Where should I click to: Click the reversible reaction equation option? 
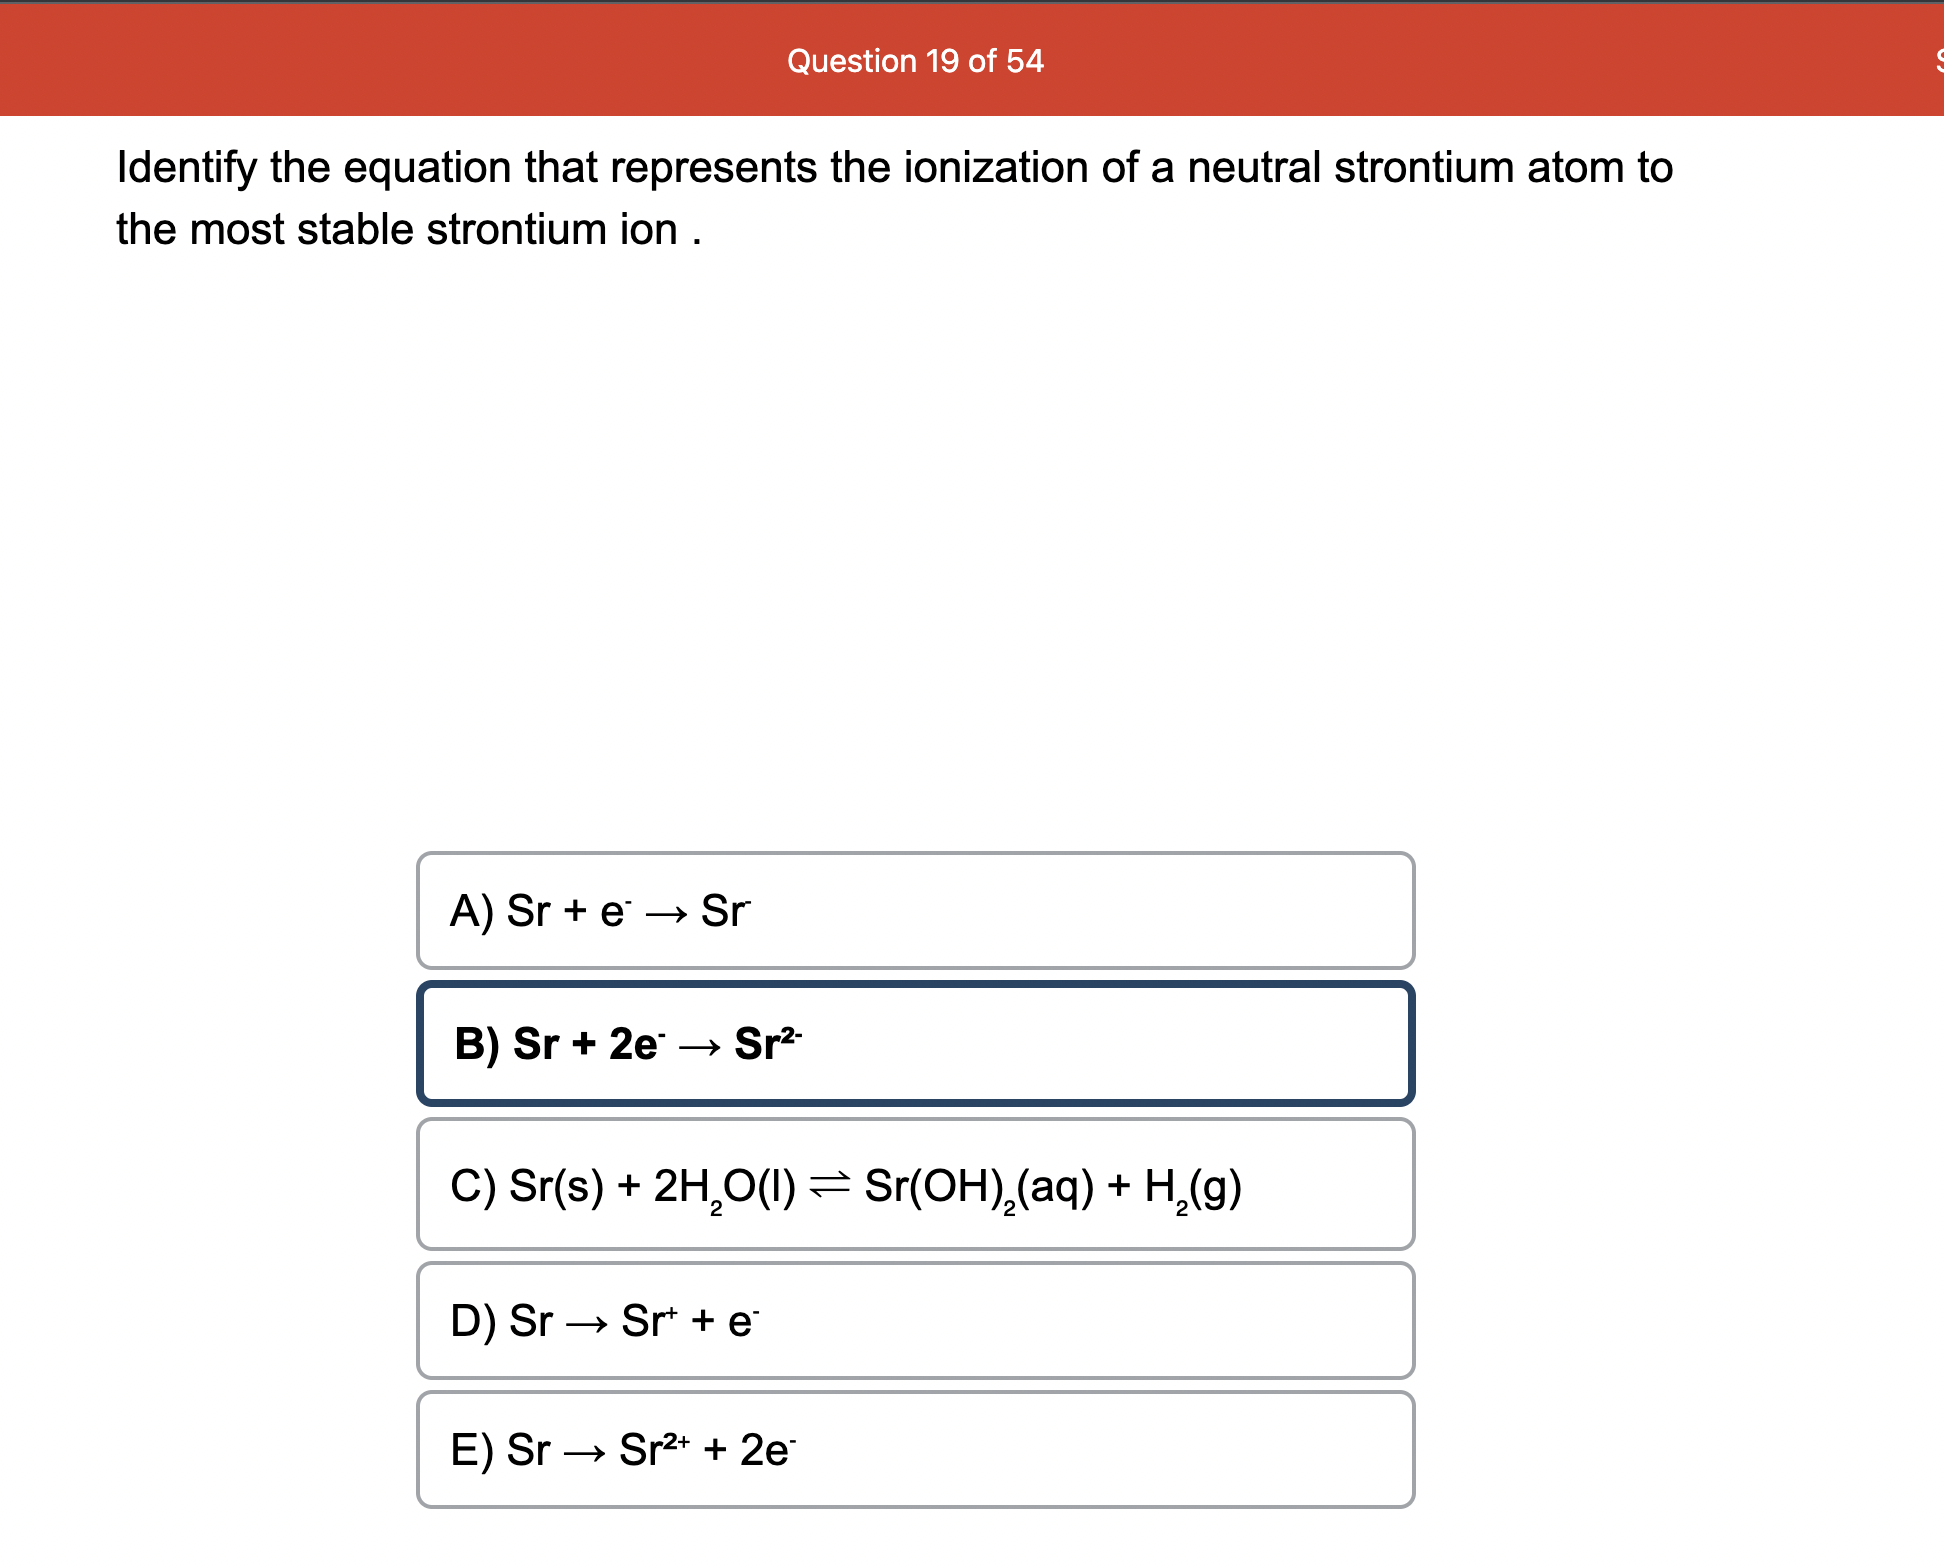coord(914,1184)
